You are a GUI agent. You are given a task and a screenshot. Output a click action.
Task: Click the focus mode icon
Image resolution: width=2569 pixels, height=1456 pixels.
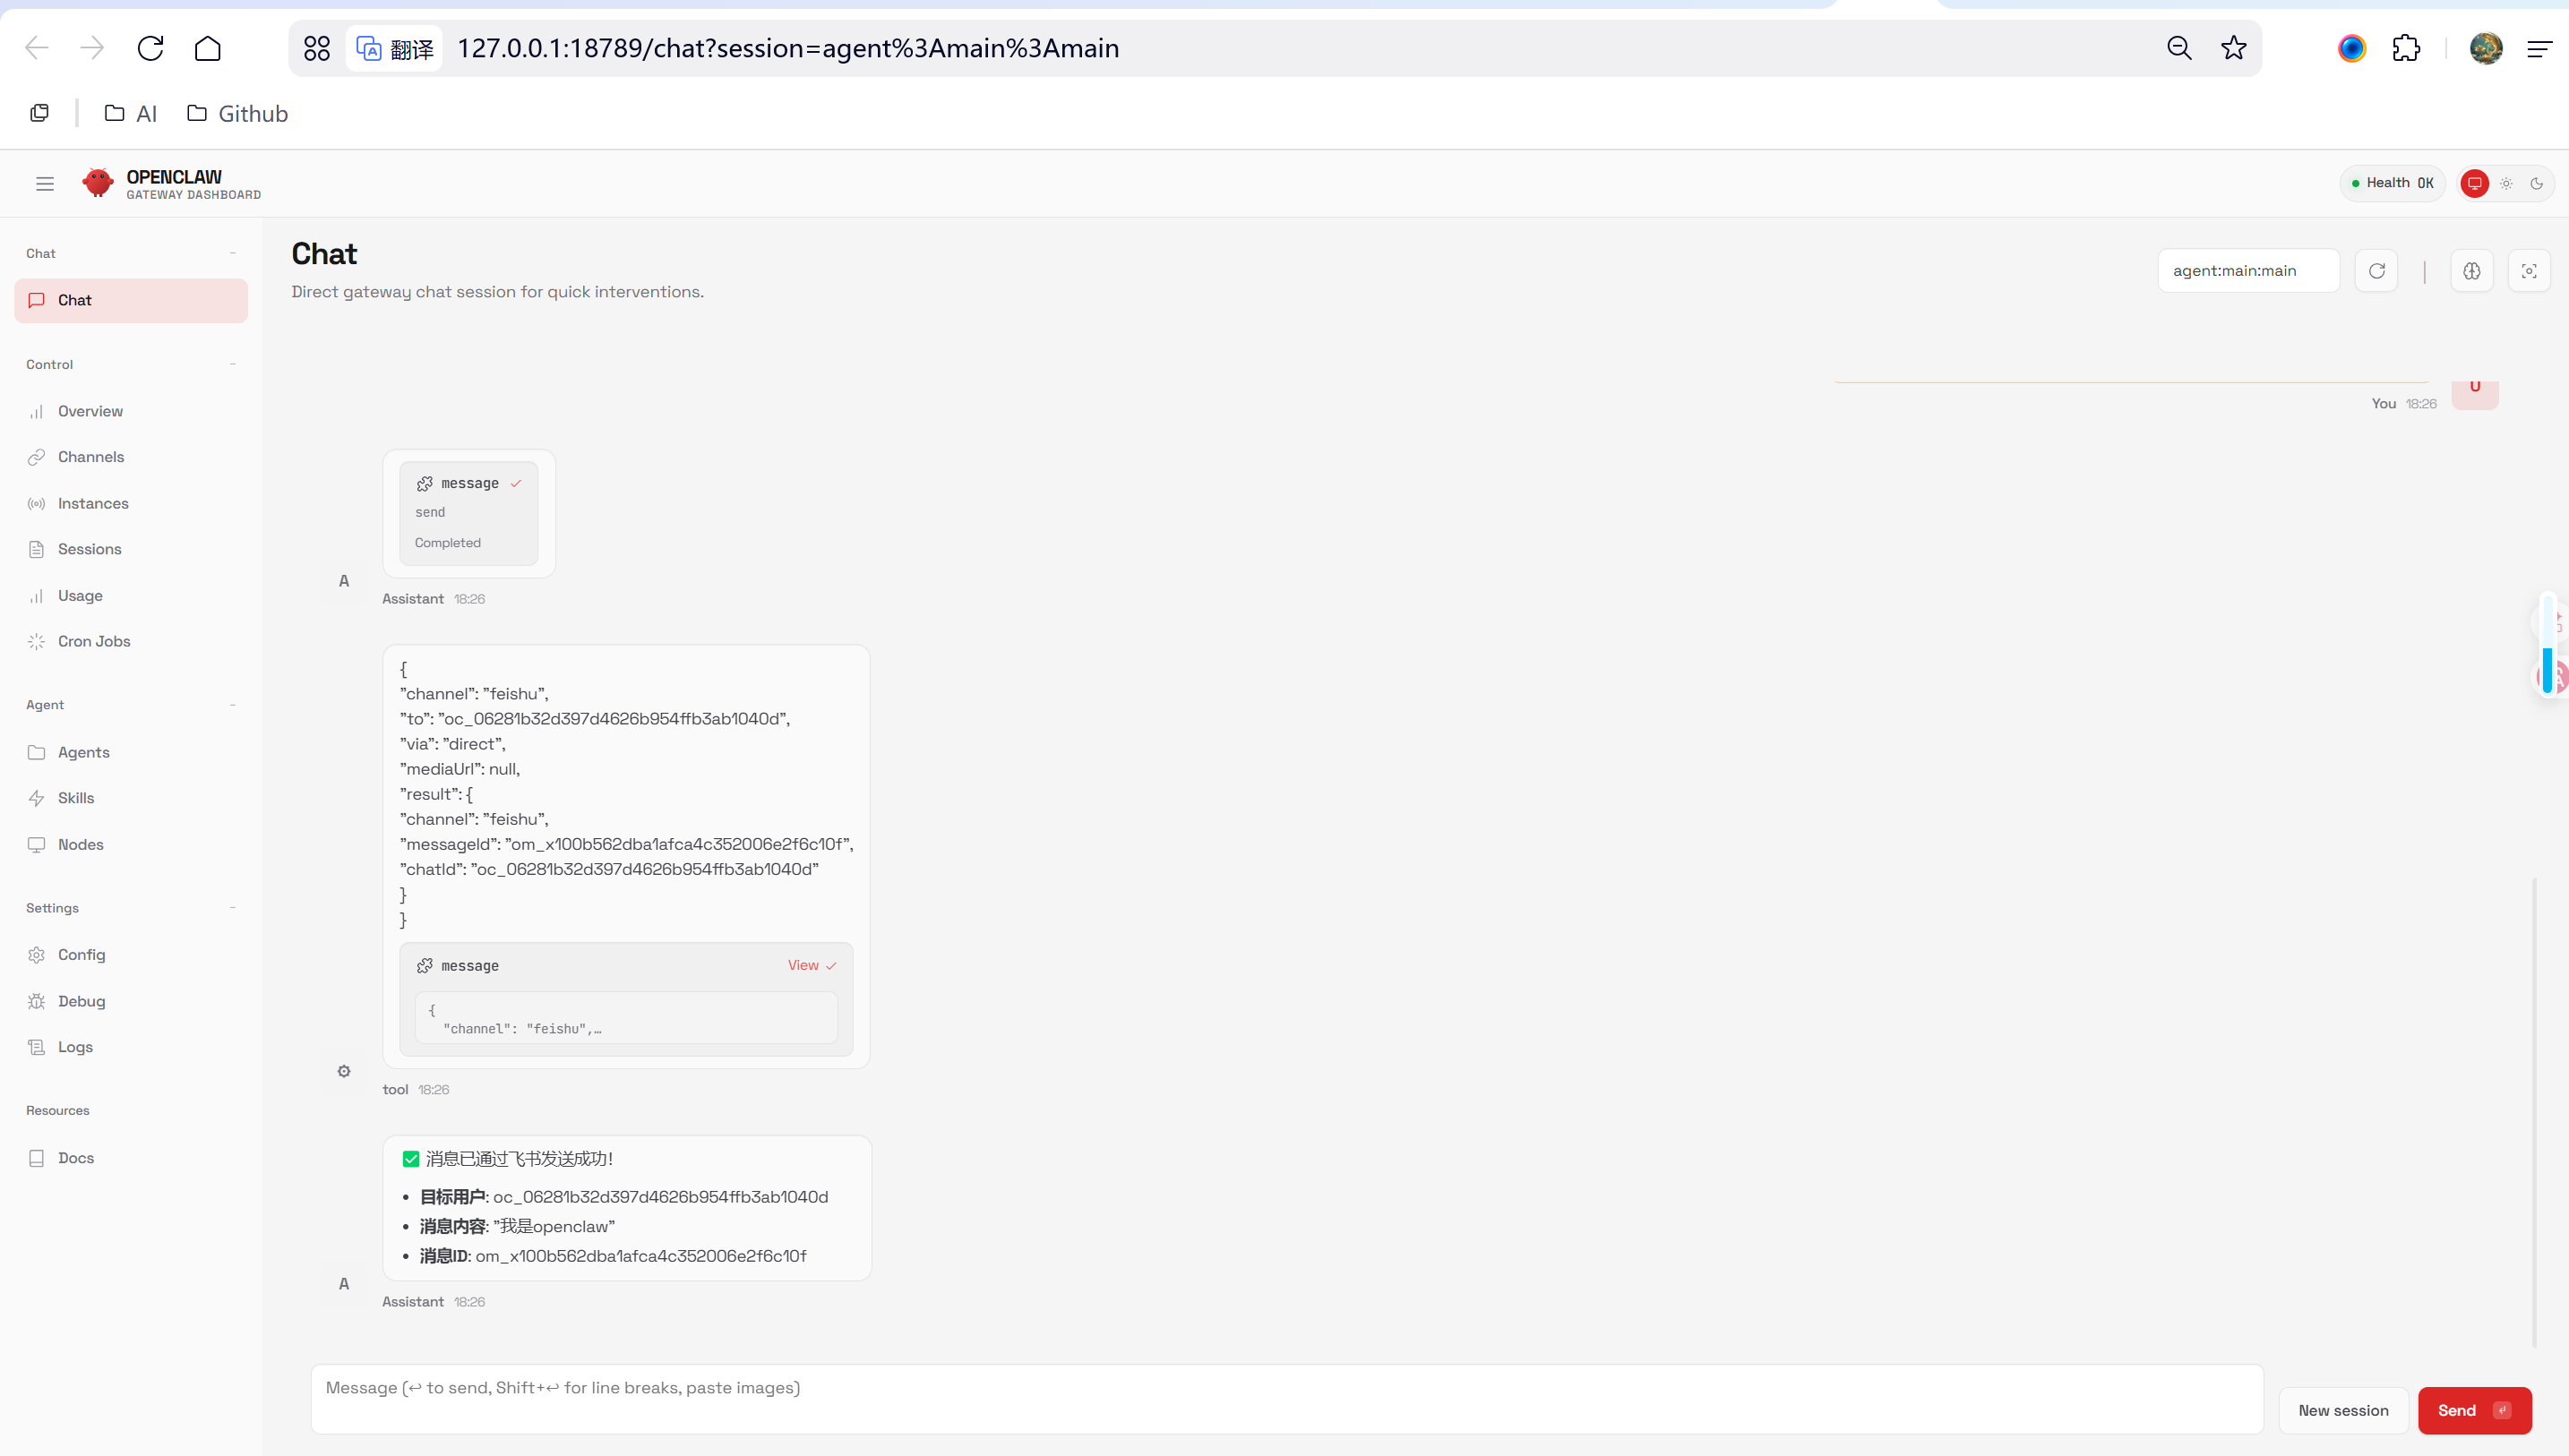[x=2529, y=271]
